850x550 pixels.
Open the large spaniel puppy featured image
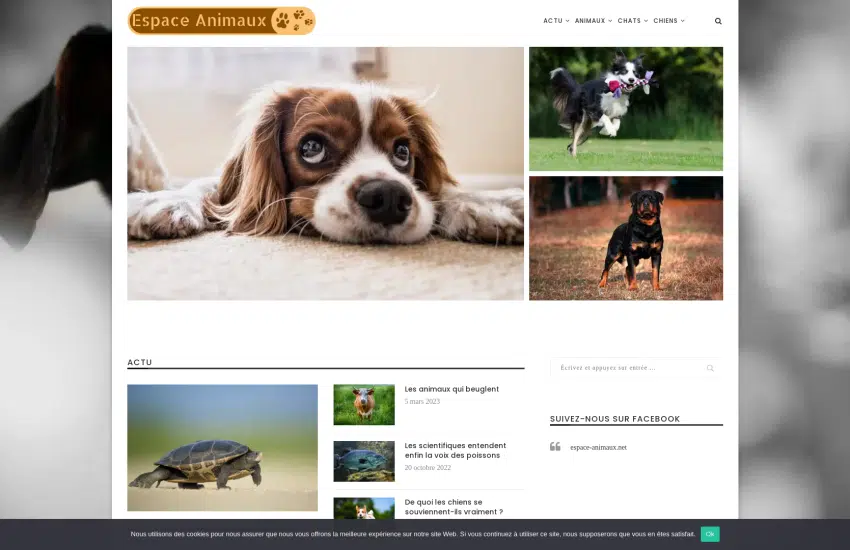pyautogui.click(x=325, y=173)
